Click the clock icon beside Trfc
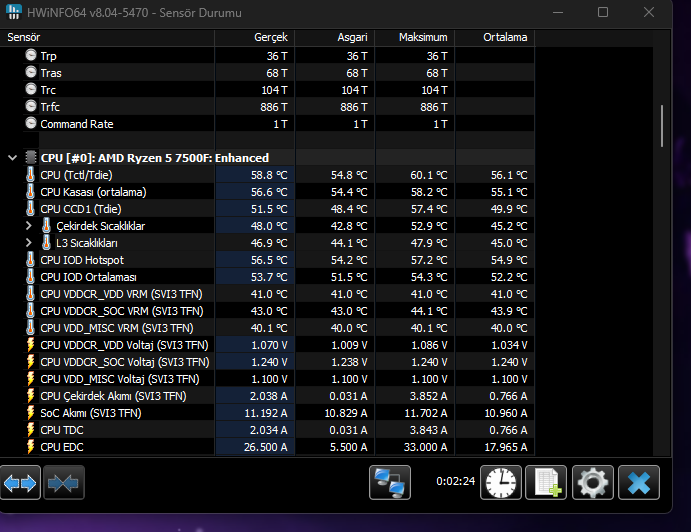The height and width of the screenshot is (532, 691). pyautogui.click(x=31, y=106)
